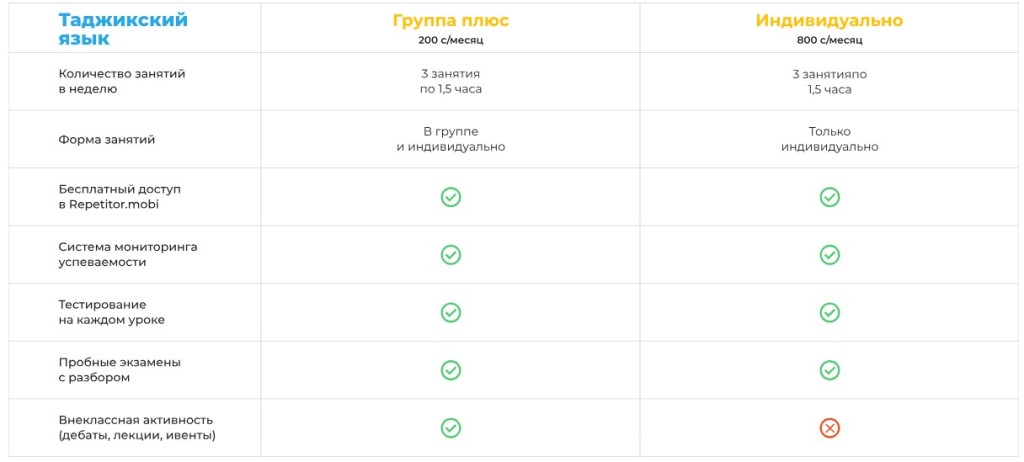Image resolution: width=1024 pixels, height=462 pixels.
Task: Click Индивидуально checkmark for Система мониторинга успеваемости
Action: [x=829, y=255]
